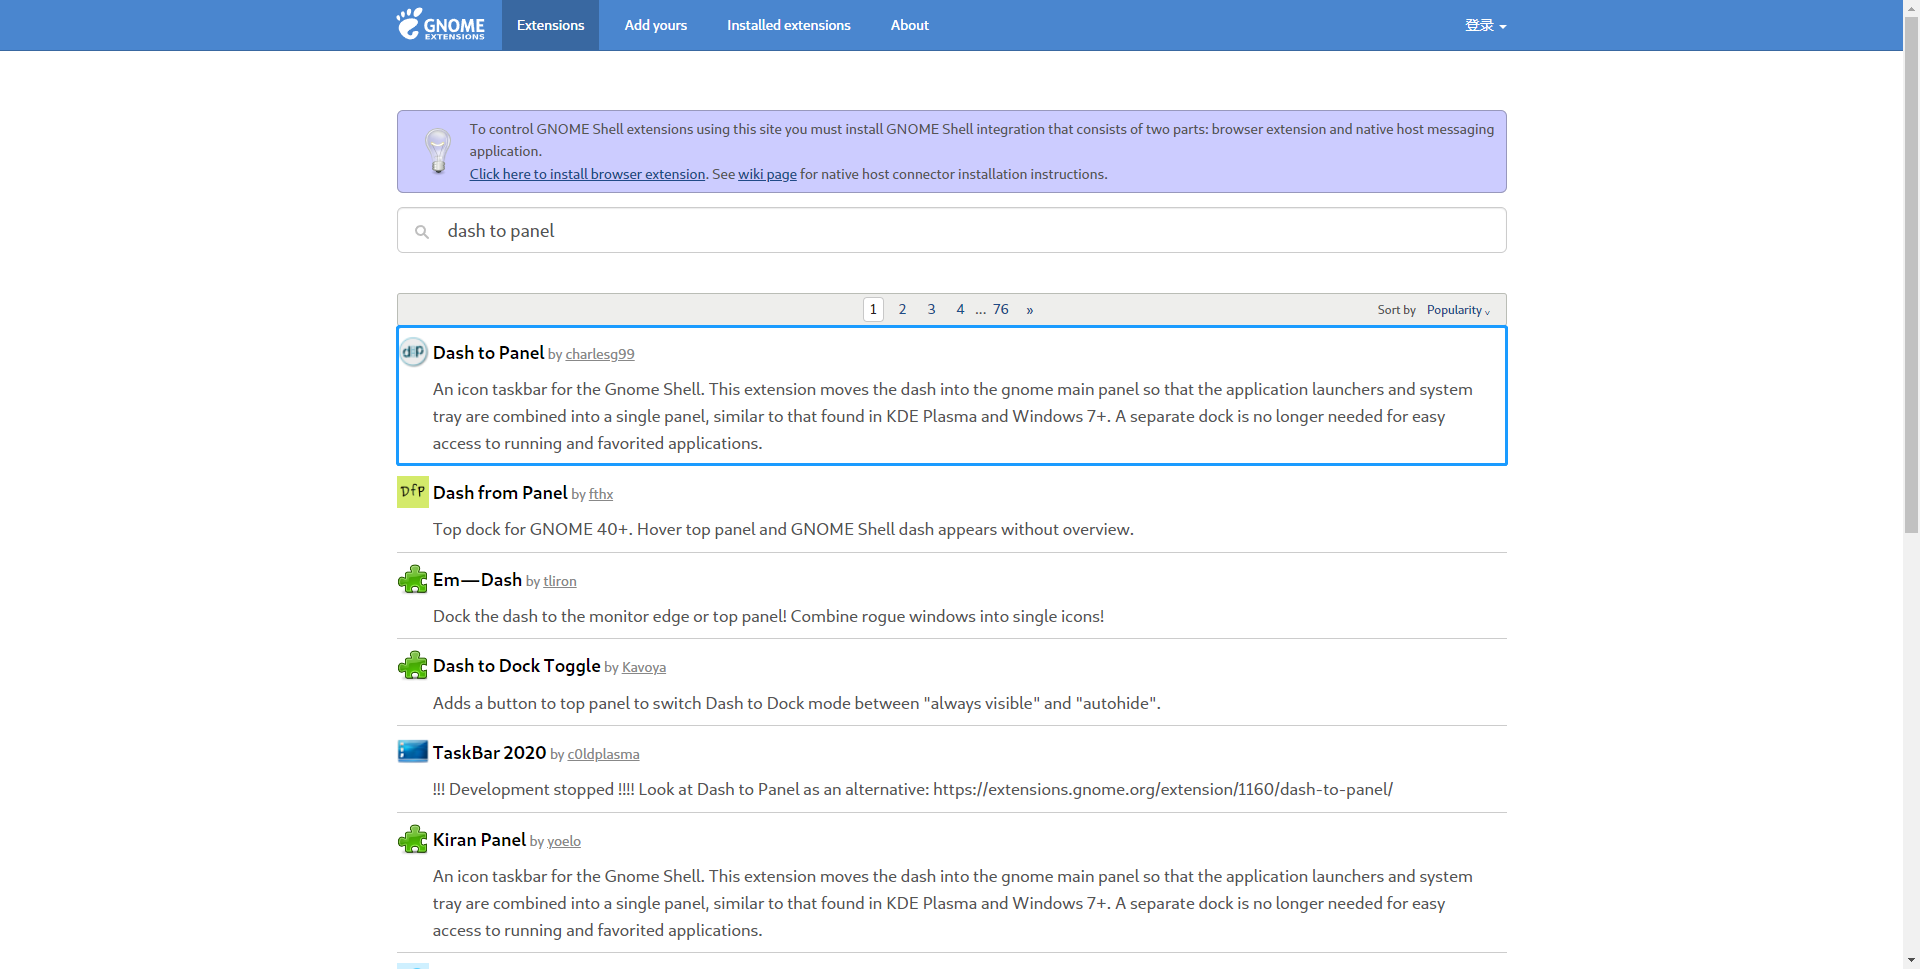
Task: Go to results page 2
Action: point(902,310)
